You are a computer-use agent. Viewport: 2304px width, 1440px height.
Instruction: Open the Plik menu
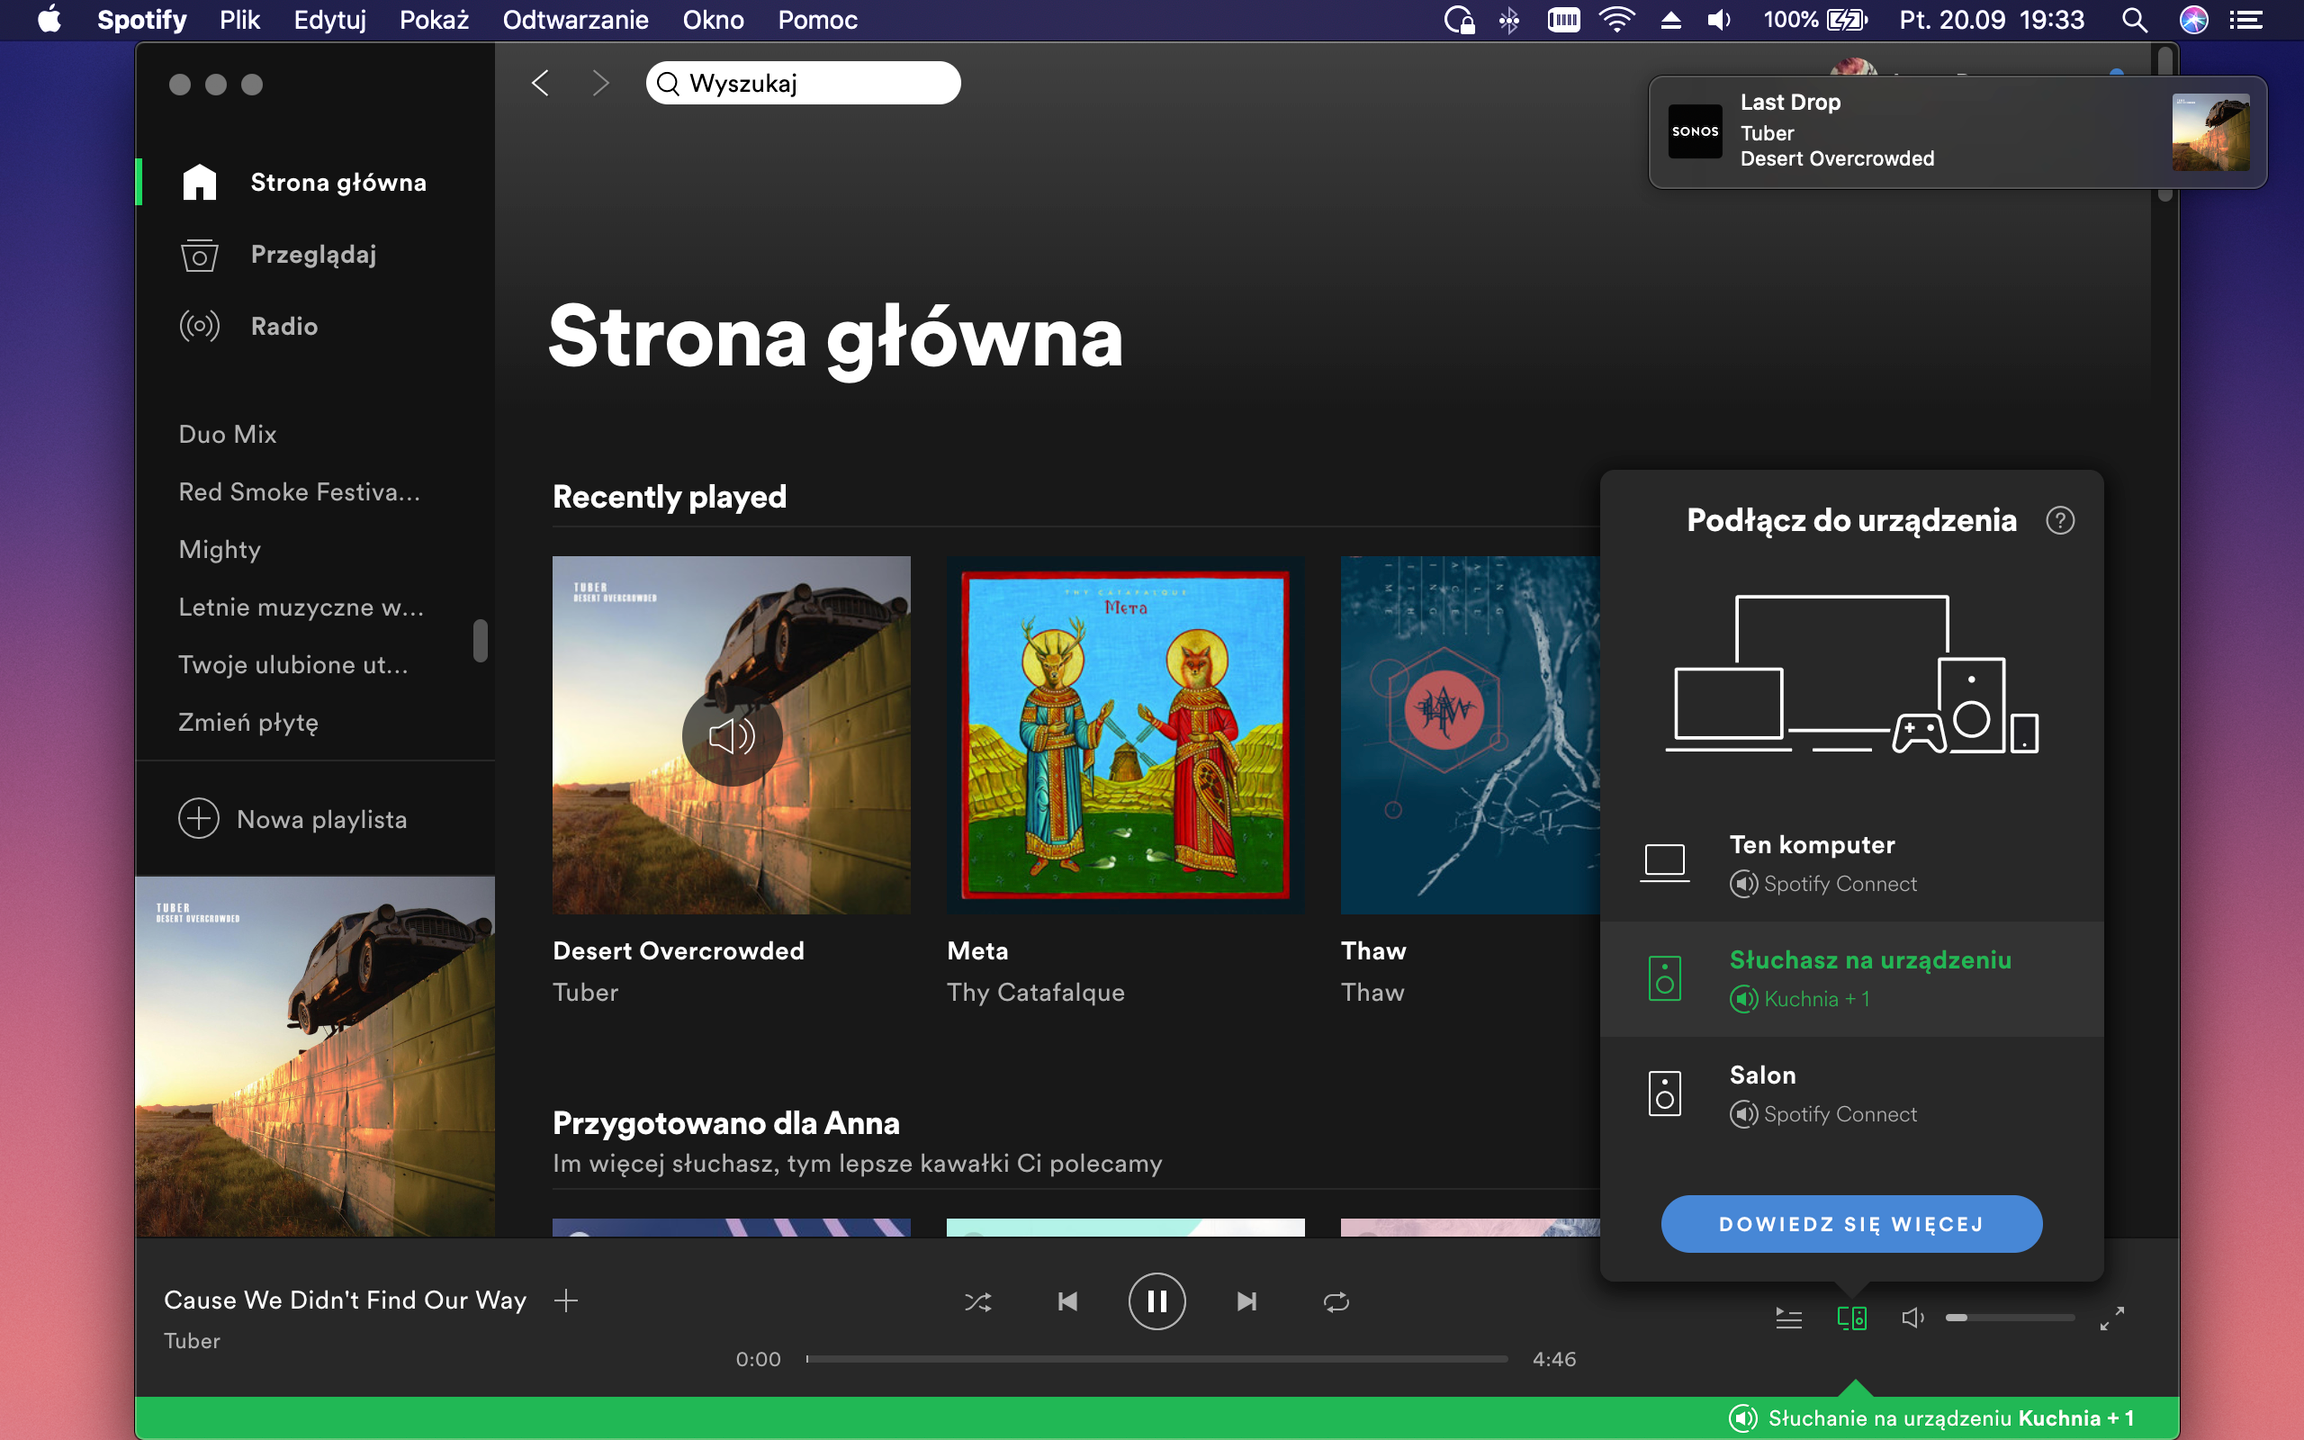point(240,20)
